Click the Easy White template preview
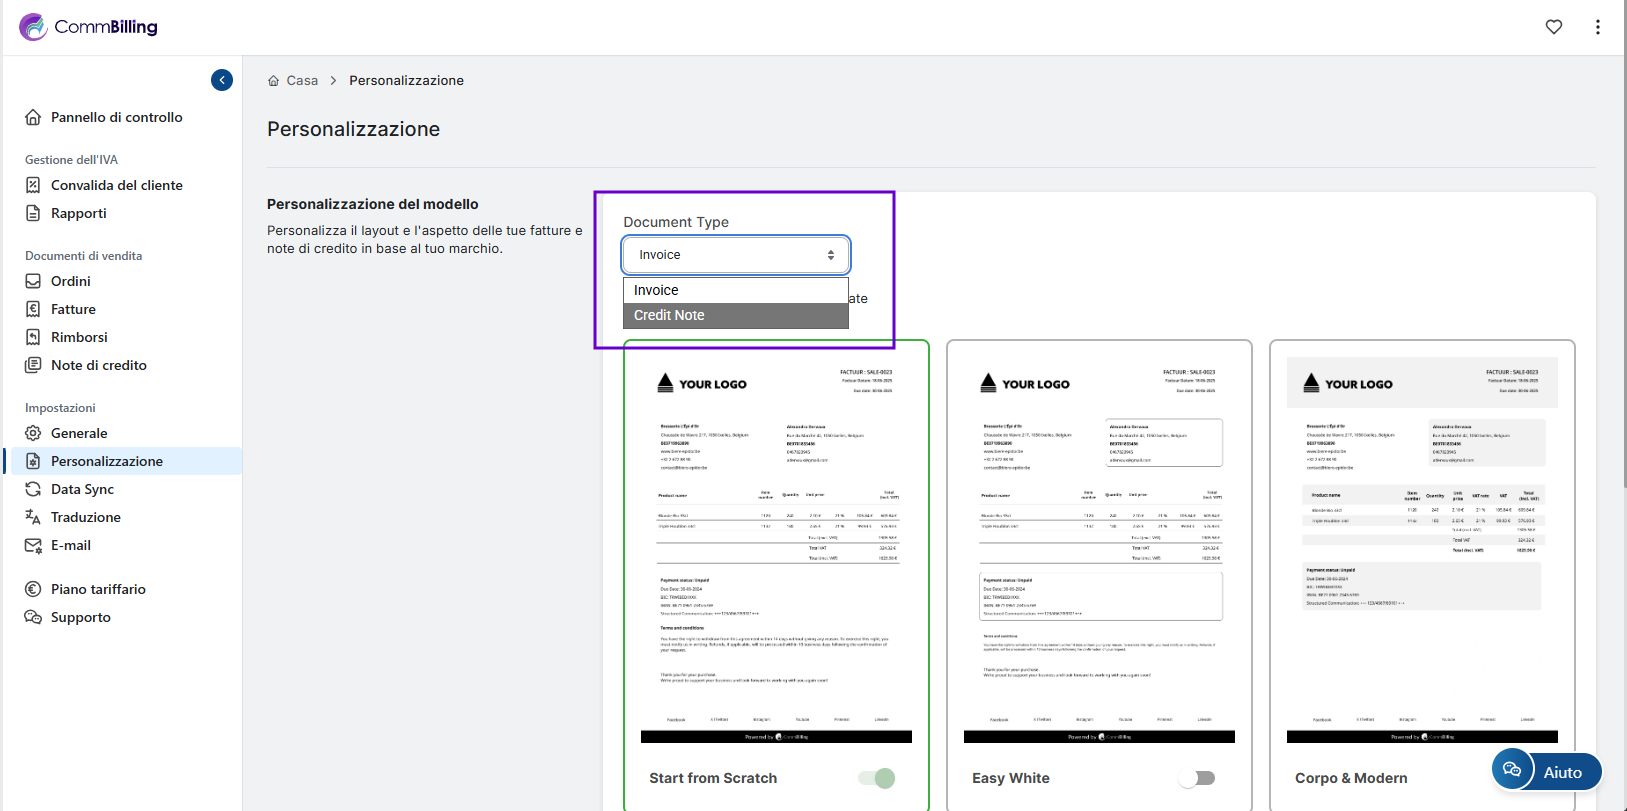This screenshot has width=1627, height=811. 1099,550
